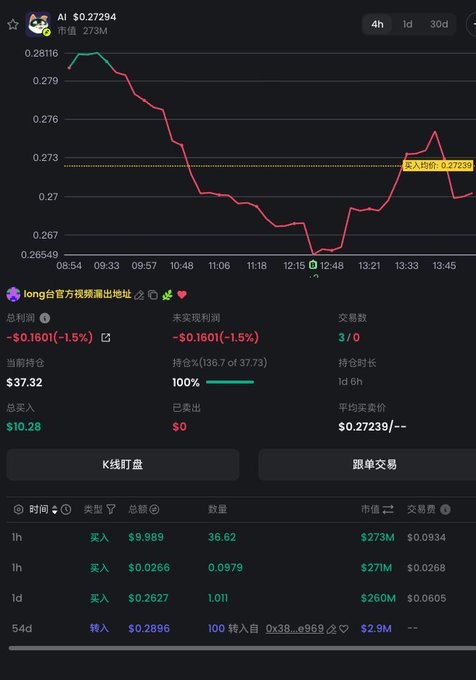476x680 pixels.
Task: Click total bought value $10.28
Action: 23,426
